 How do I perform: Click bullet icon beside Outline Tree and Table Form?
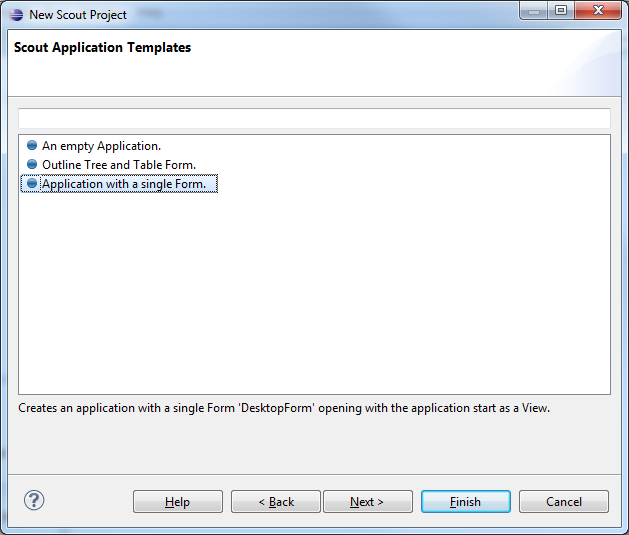tap(32, 164)
